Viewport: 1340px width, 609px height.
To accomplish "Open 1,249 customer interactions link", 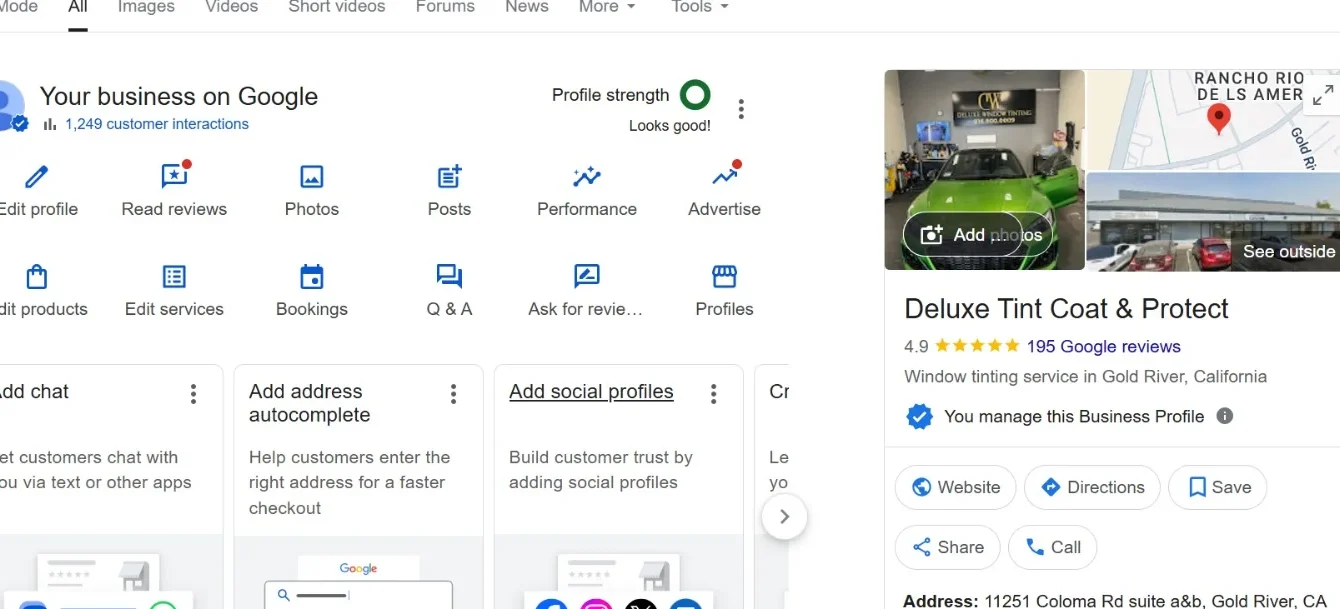I will [x=156, y=124].
